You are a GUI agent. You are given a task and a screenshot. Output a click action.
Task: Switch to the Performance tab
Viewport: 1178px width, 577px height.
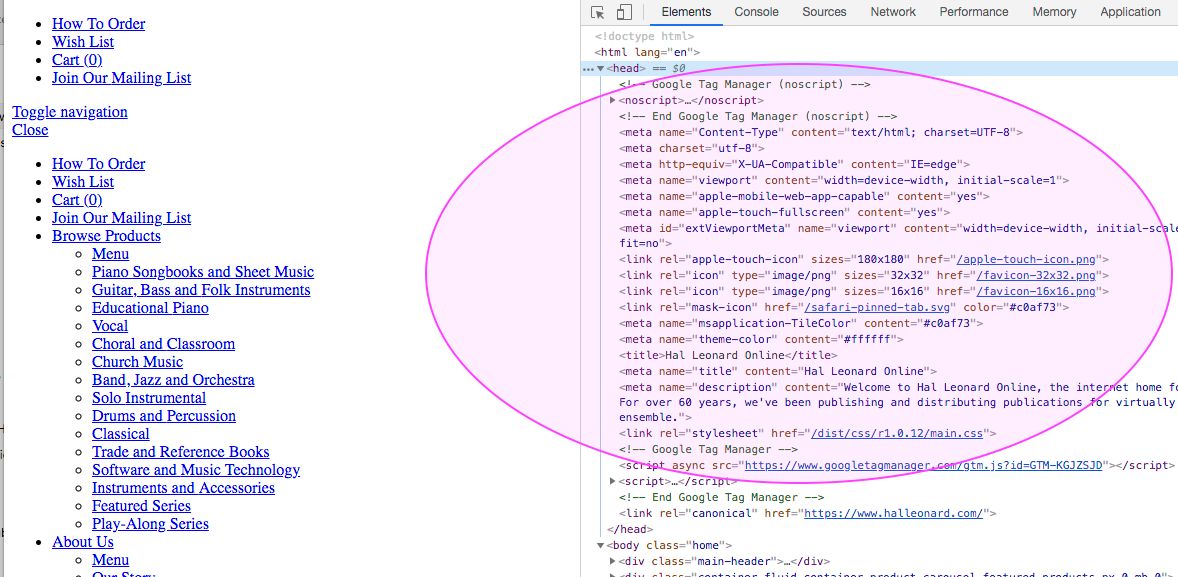[974, 12]
